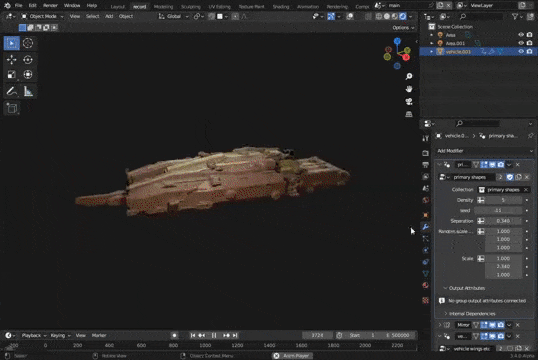Screen dimensions: 538x360
Task: Pick the Add Cube tool
Action: (x=12, y=109)
